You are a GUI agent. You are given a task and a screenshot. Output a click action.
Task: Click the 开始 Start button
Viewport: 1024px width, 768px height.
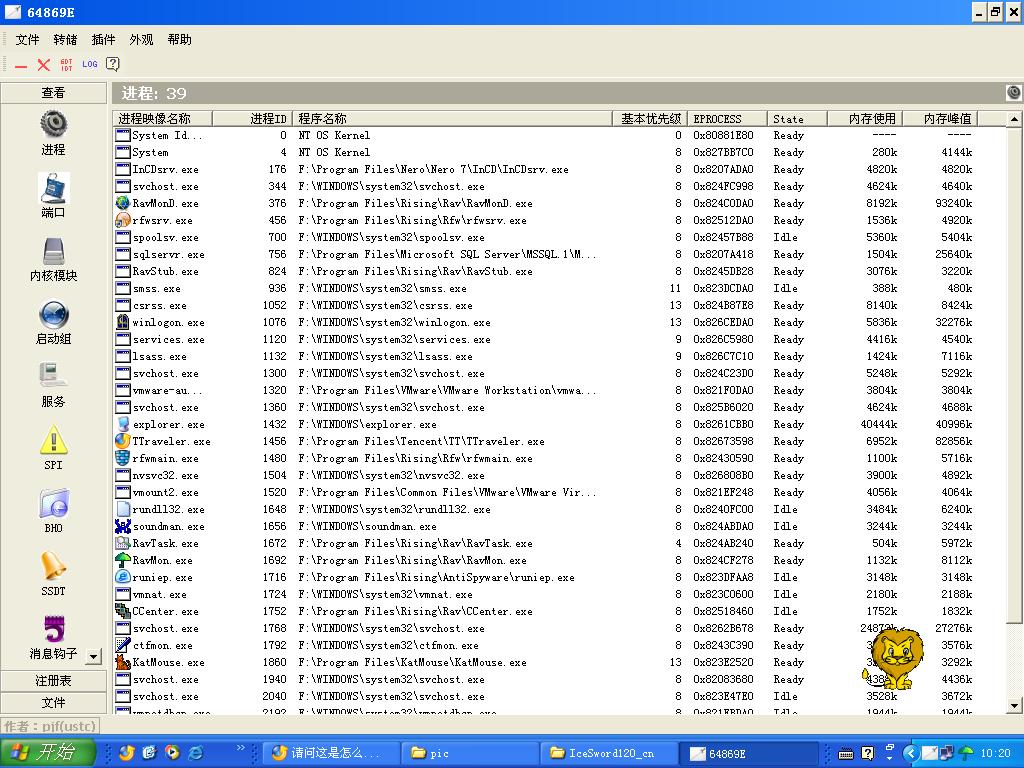[x=48, y=752]
